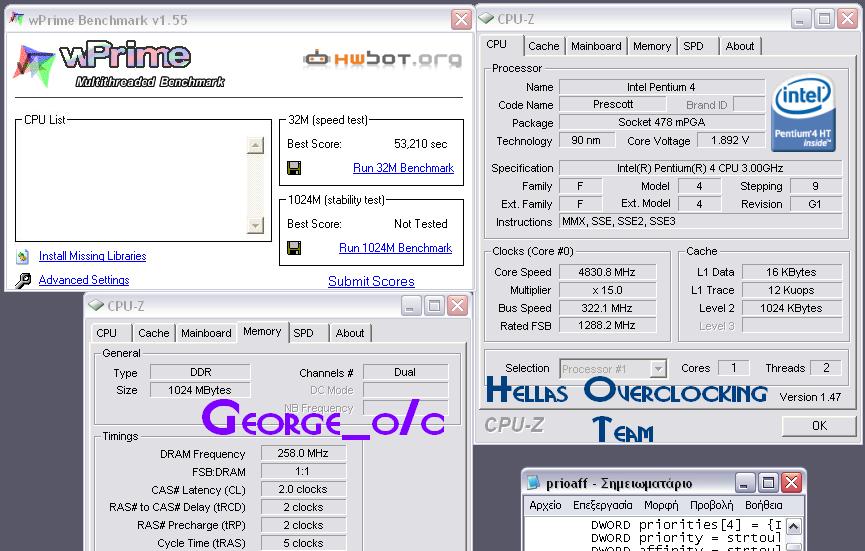Open About tab in the CPU-Z Memory window
Screen dimensions: 865x551
pyautogui.click(x=350, y=333)
